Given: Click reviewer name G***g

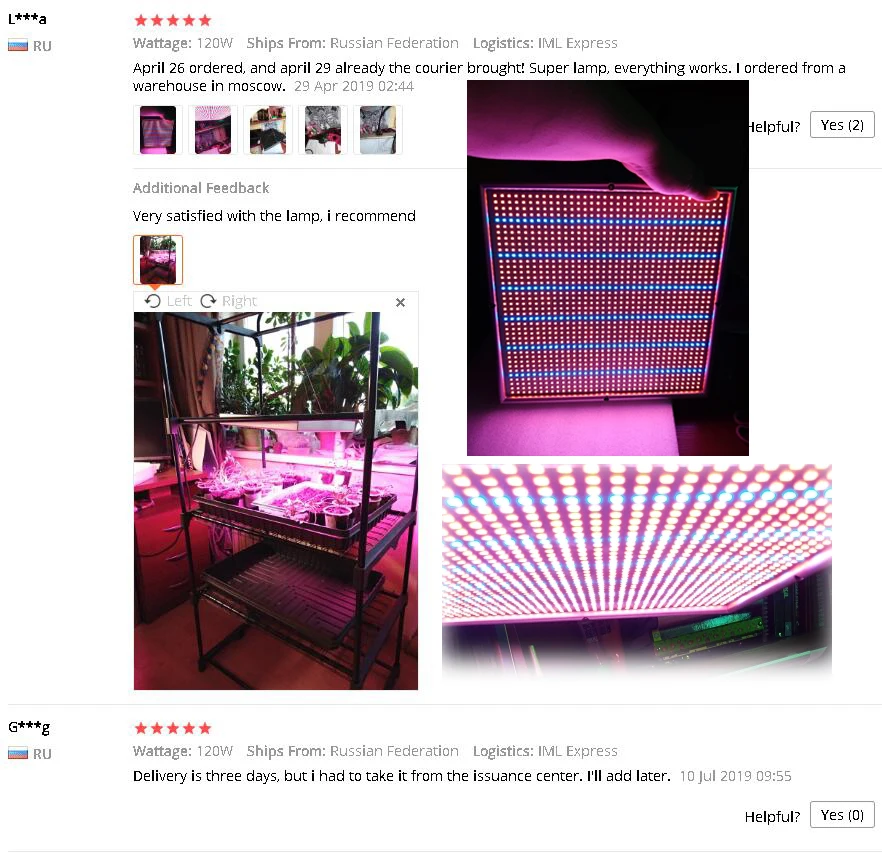Looking at the screenshot, I should 29,728.
